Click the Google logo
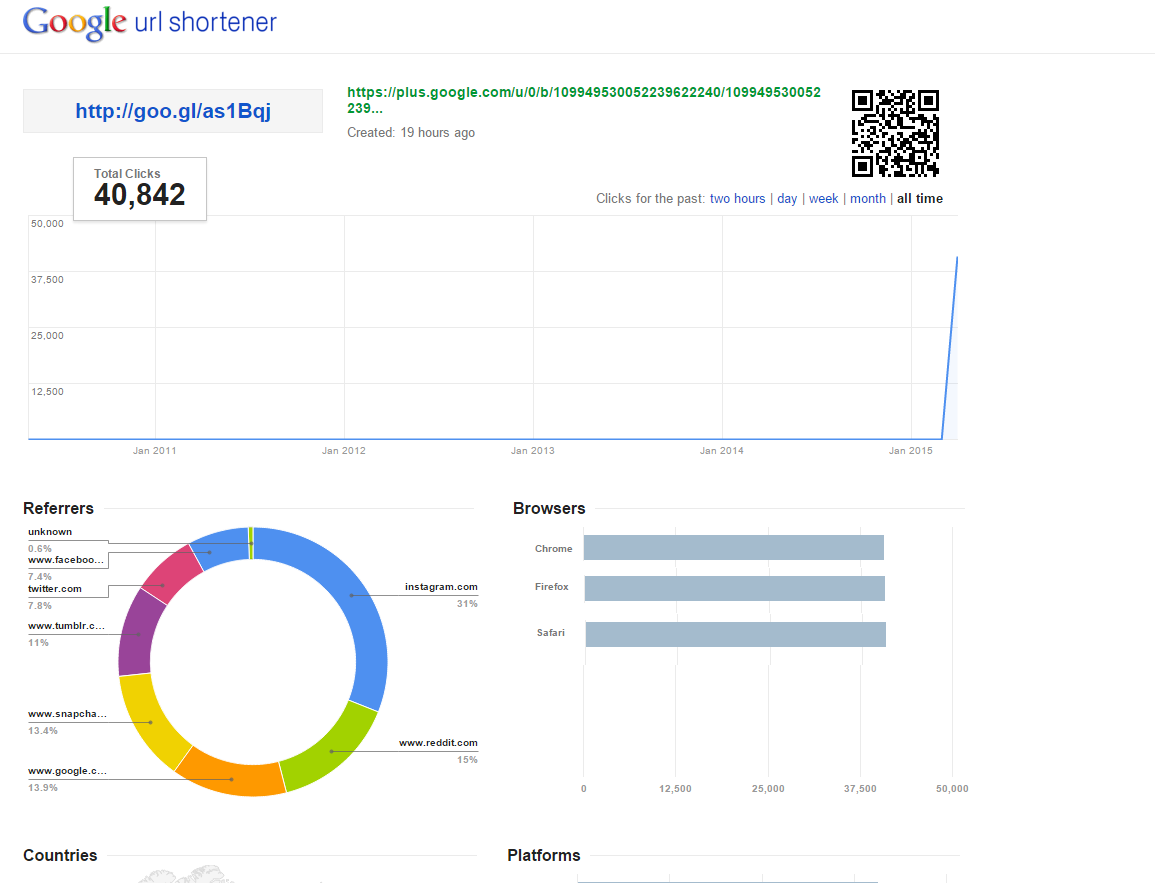The height and width of the screenshot is (883, 1155). click(x=74, y=23)
